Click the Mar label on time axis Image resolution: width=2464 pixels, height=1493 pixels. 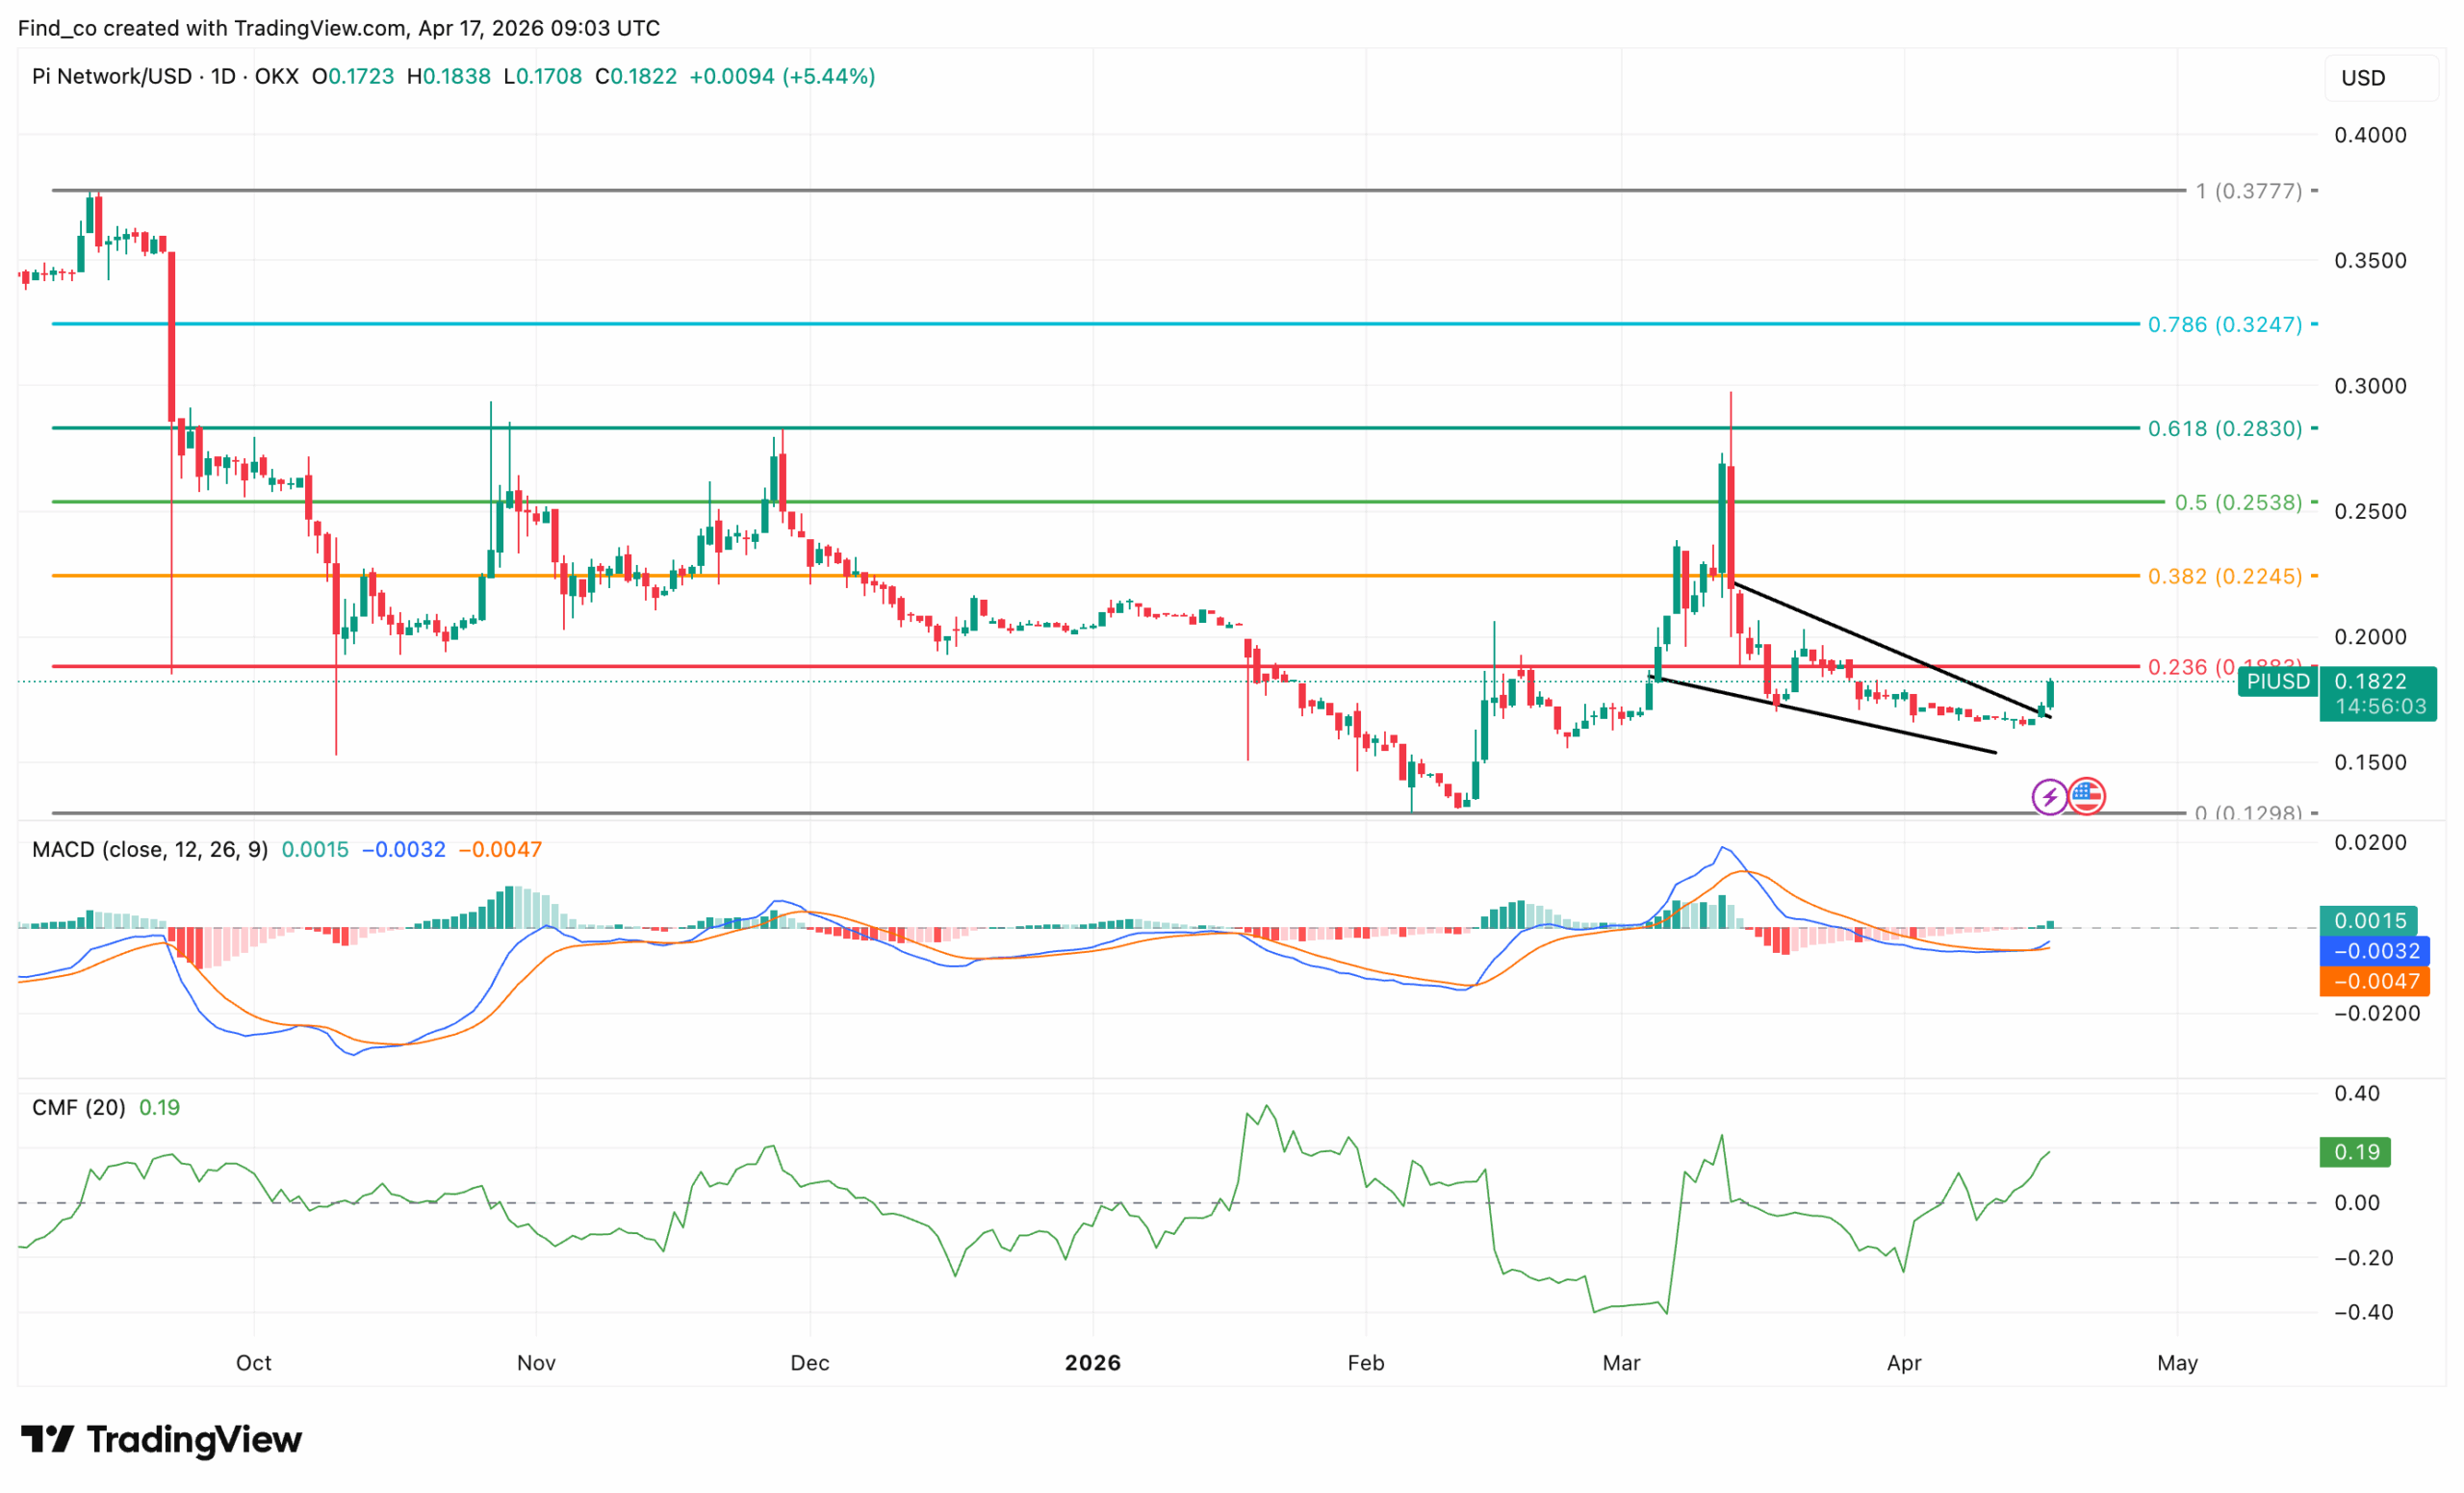[x=1621, y=1364]
